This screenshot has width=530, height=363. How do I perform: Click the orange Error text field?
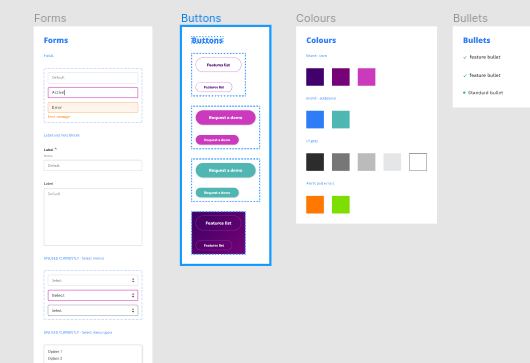coord(93,107)
